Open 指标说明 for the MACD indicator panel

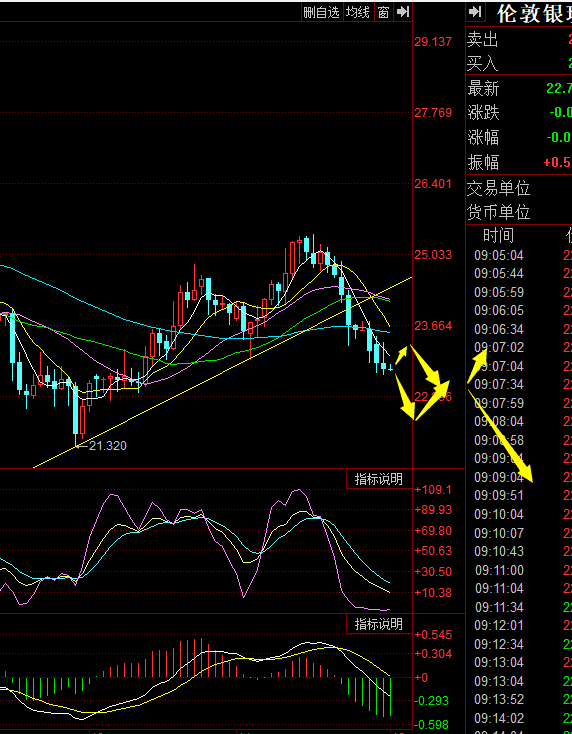point(379,624)
